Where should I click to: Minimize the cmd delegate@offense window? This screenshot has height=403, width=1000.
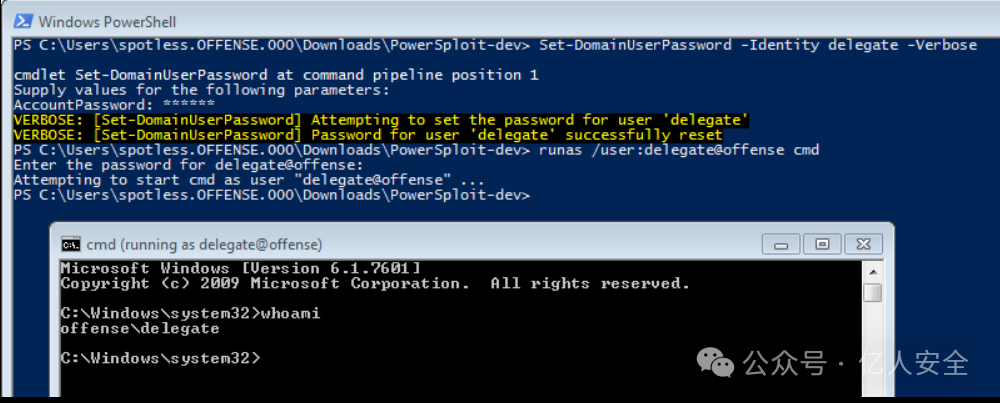[x=781, y=244]
